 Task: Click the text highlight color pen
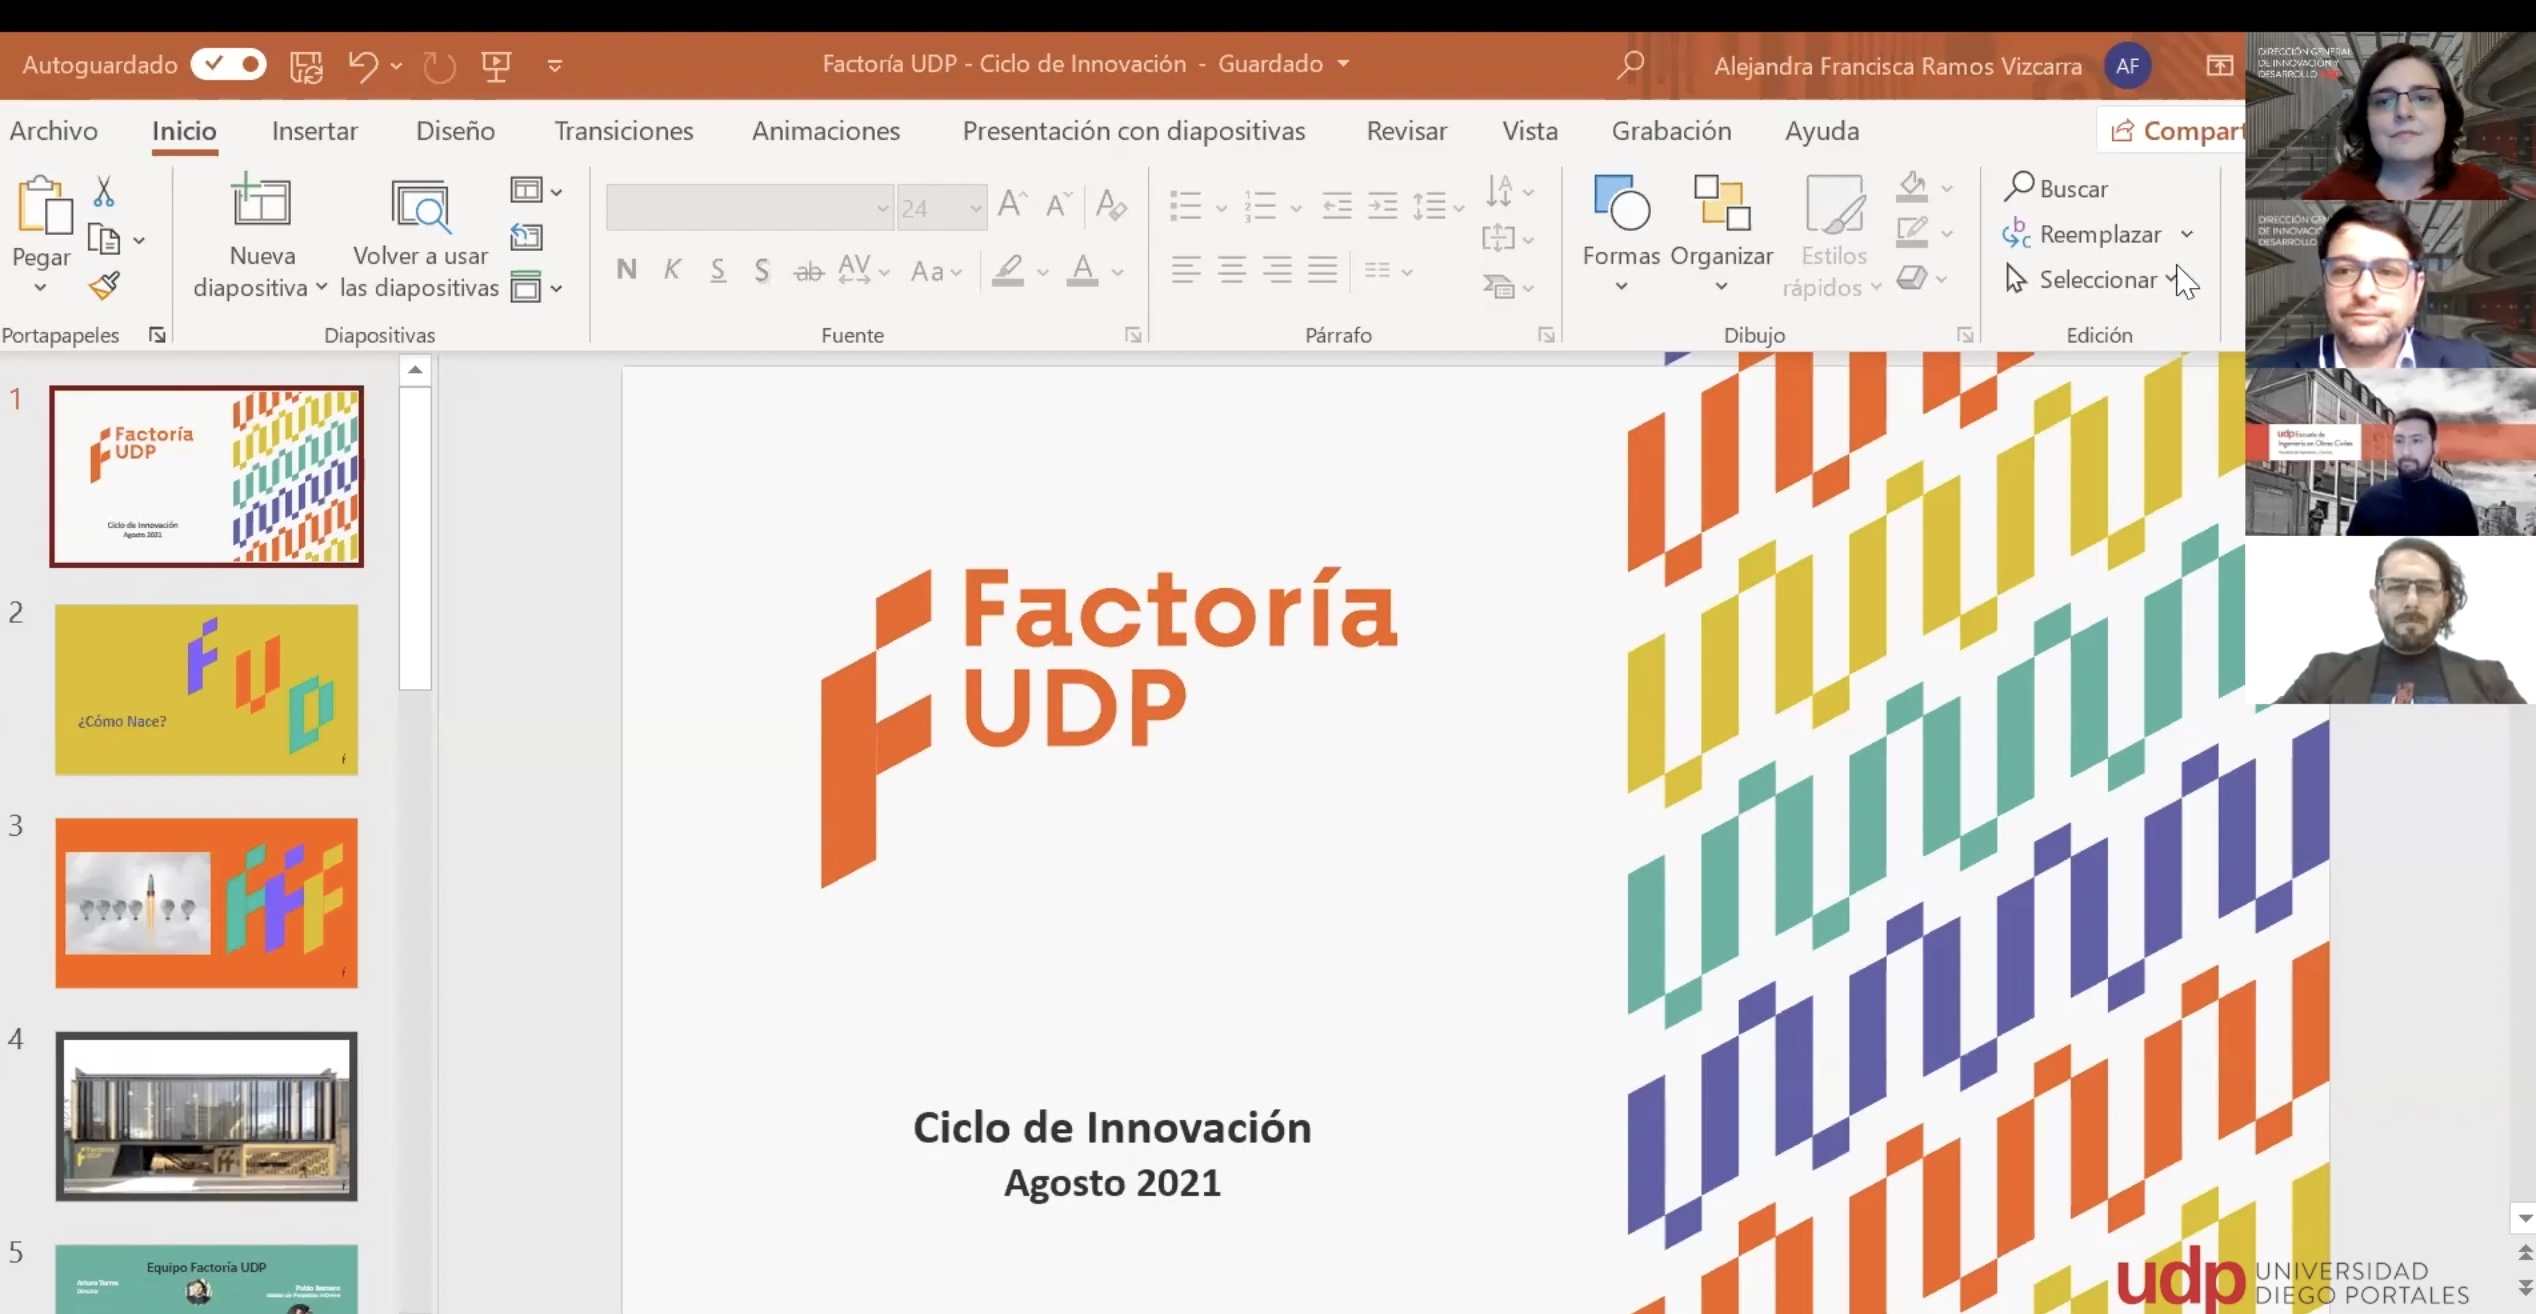click(1008, 270)
